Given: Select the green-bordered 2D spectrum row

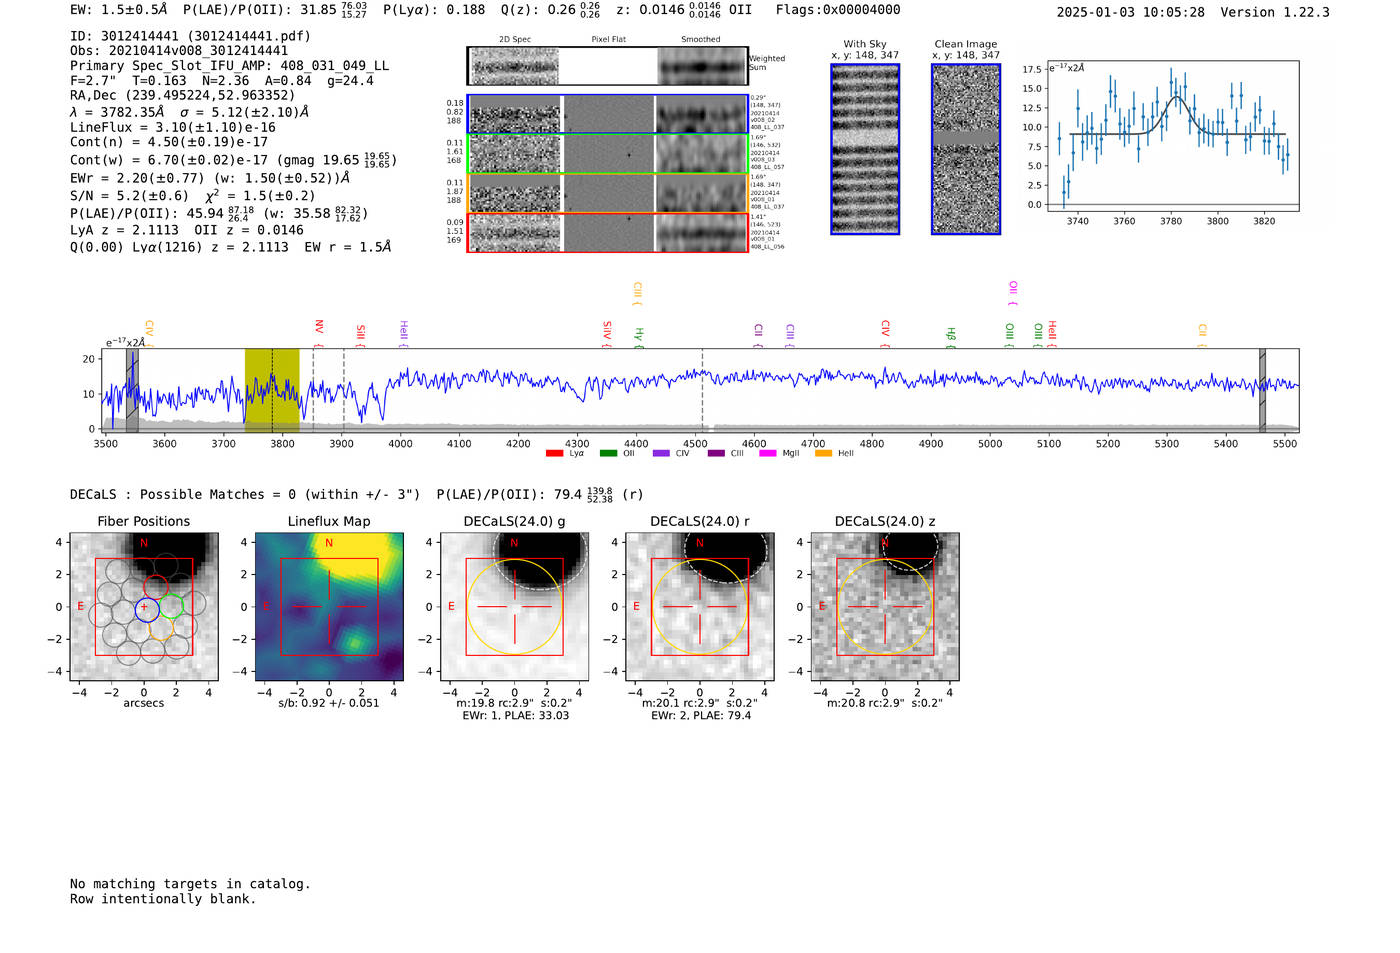Looking at the screenshot, I should click(x=608, y=154).
